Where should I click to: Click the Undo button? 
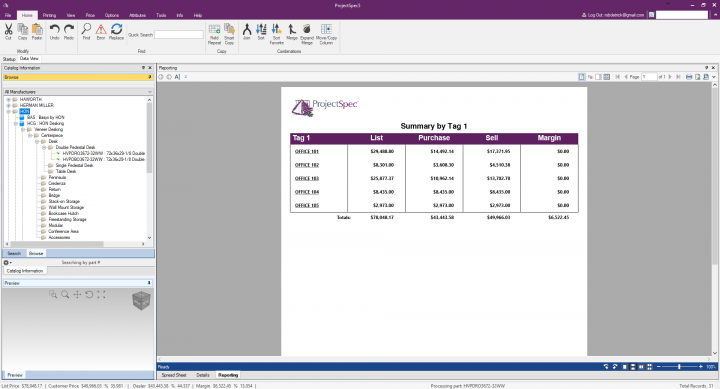54,32
